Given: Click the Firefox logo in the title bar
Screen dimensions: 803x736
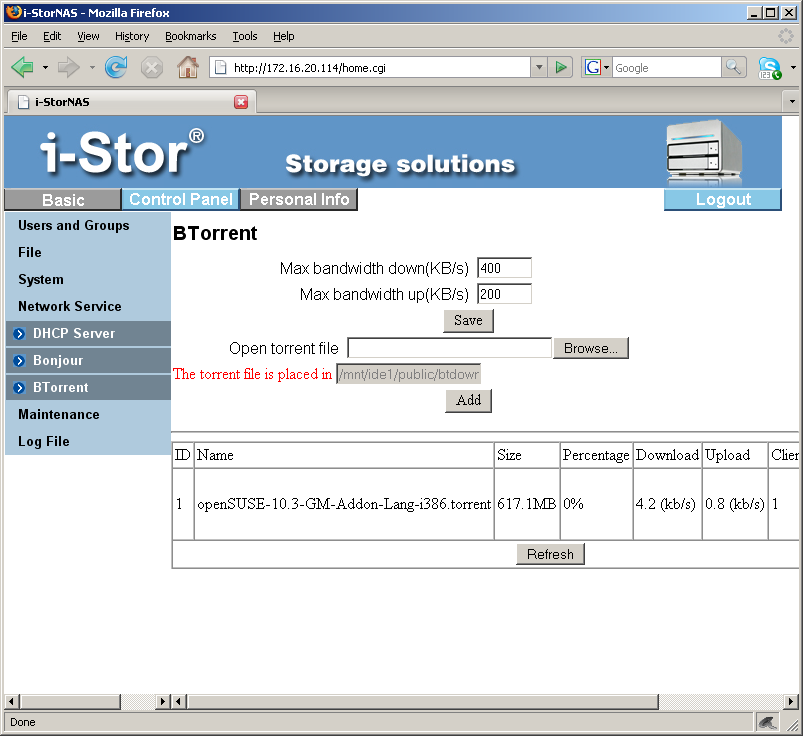Looking at the screenshot, I should click(x=13, y=12).
